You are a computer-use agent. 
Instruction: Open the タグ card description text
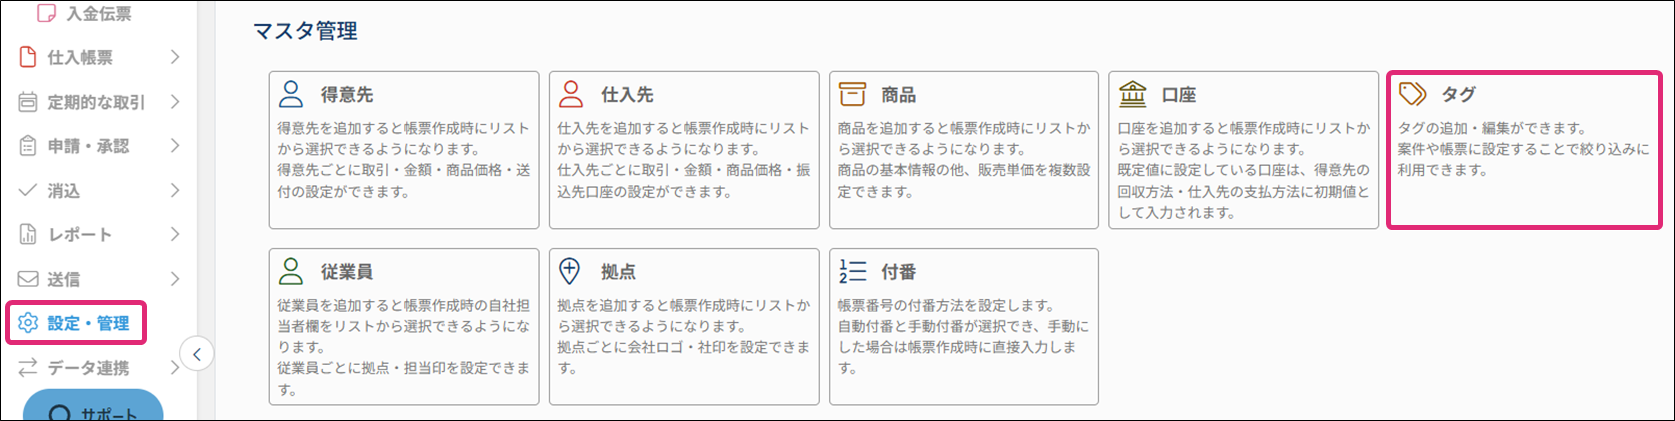pos(1522,149)
